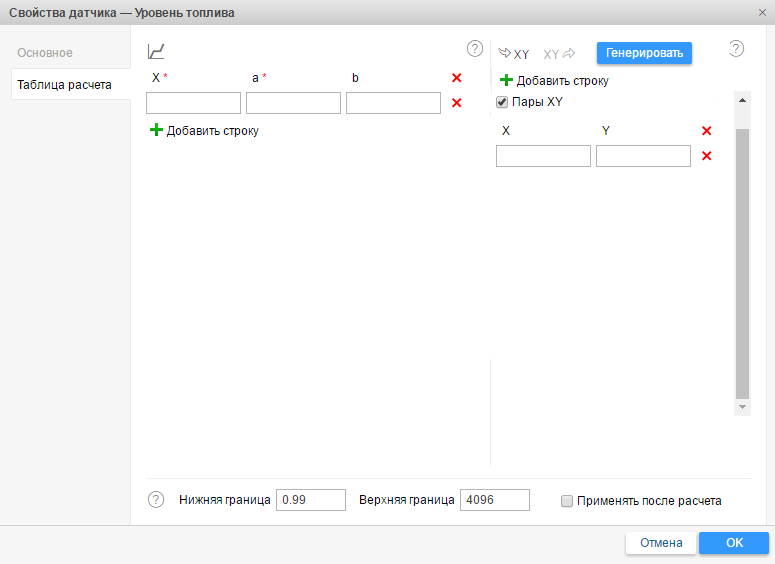Add row to the left calculation table
The width and height of the screenshot is (775, 564).
(x=204, y=130)
